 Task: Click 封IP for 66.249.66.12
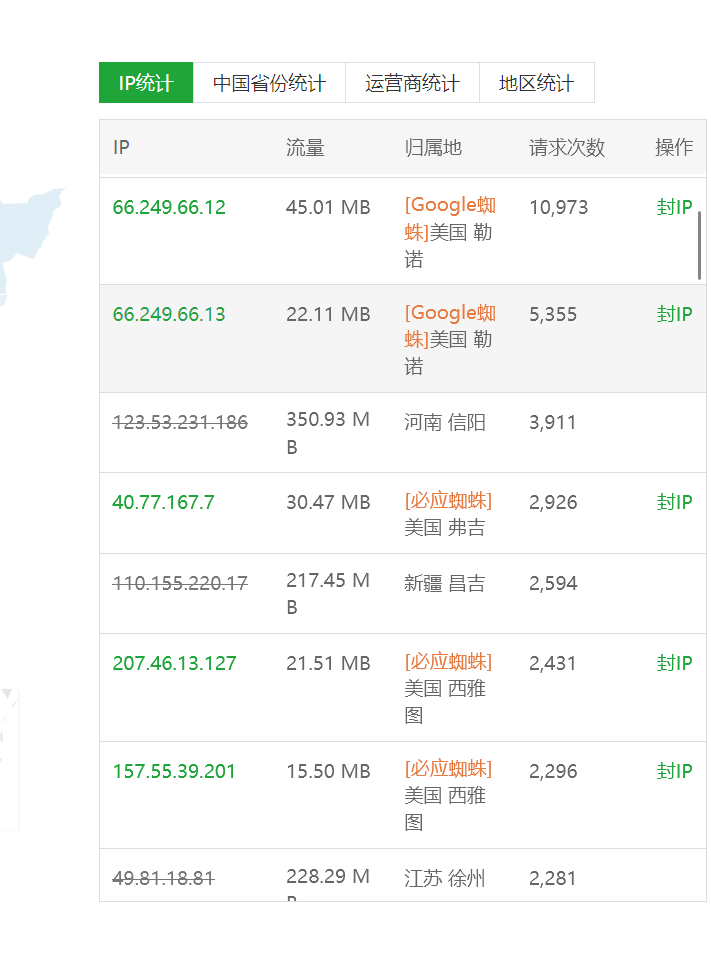[x=674, y=207]
